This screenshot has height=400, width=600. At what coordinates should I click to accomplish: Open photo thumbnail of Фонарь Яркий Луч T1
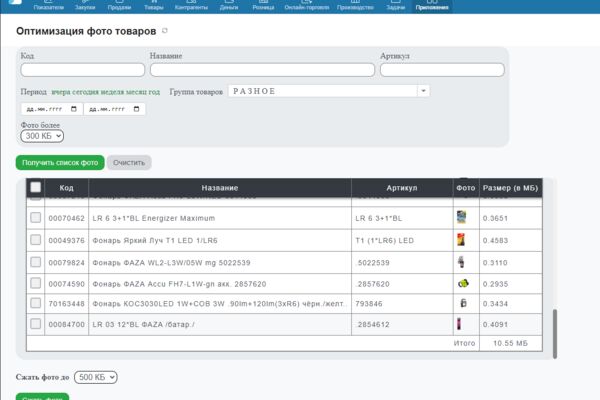pos(461,240)
